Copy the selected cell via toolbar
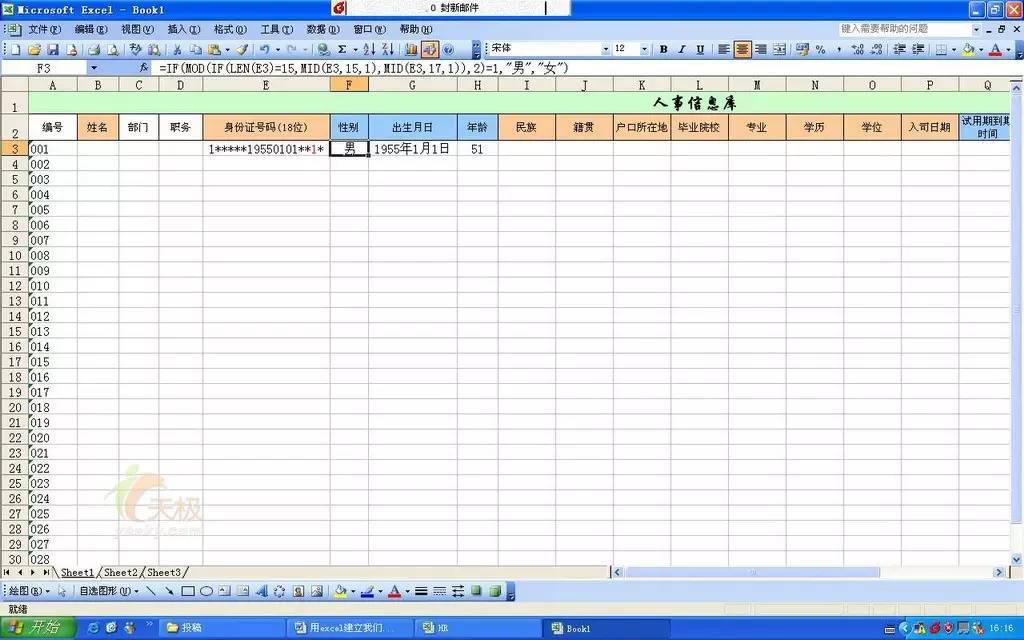Viewport: 1024px width, 640px height. (196, 50)
